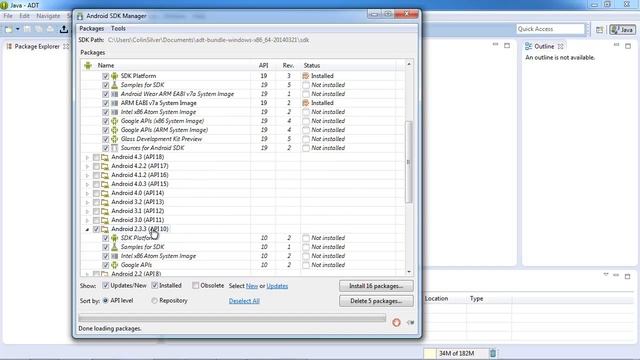Expand the Android 4.3 (API 18) node
This screenshot has width=640, height=360.
coord(87,157)
